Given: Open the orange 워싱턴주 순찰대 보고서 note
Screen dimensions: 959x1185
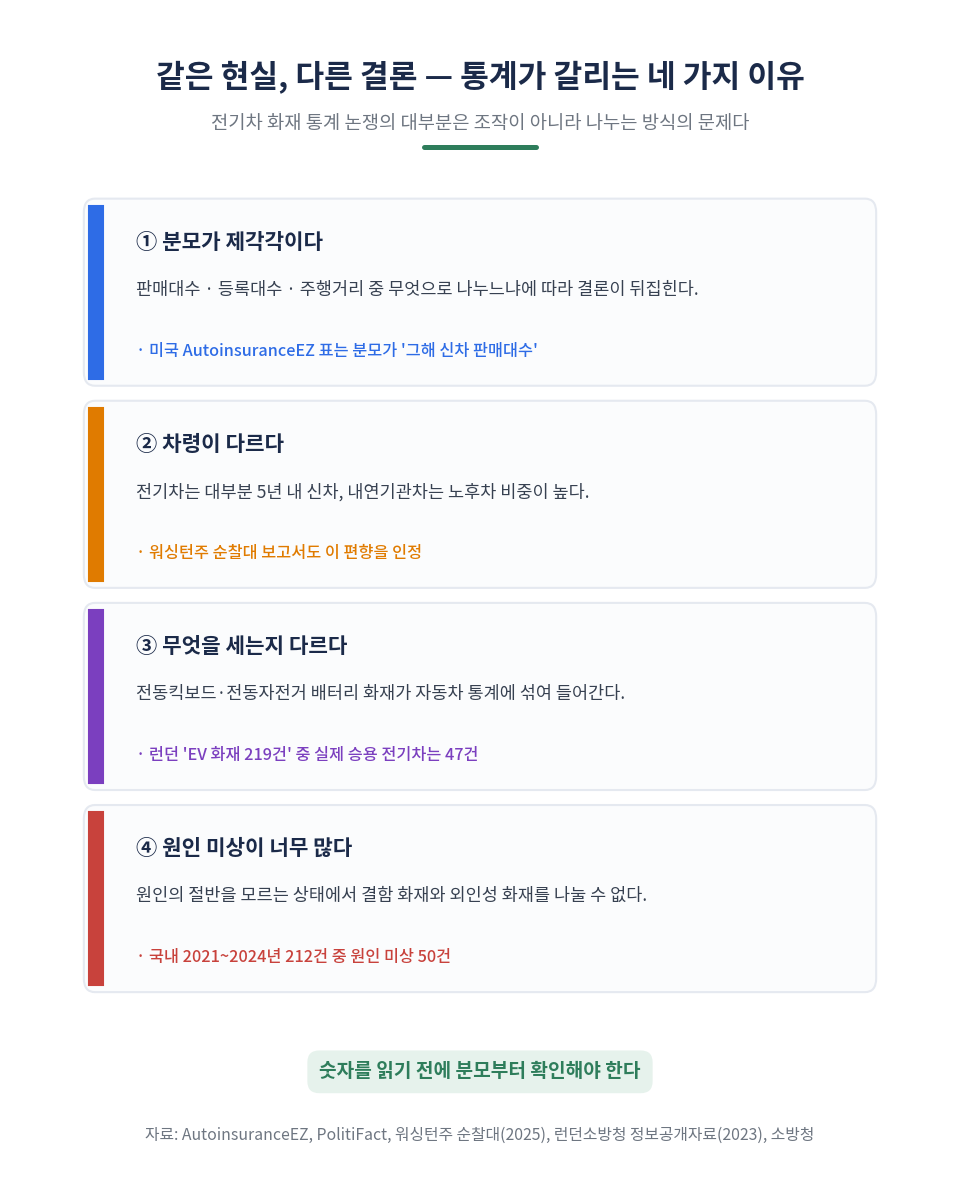Looking at the screenshot, I should coord(279,552).
